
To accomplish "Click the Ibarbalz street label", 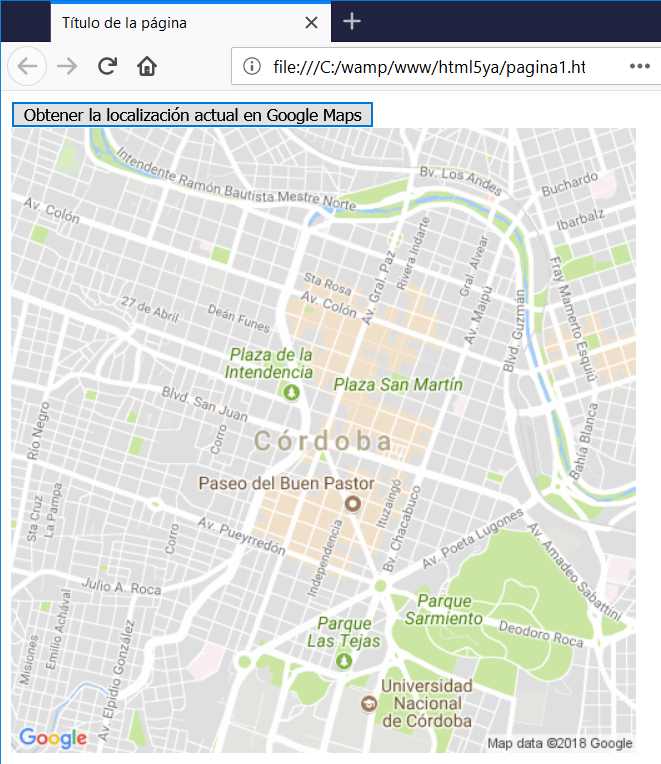I will tap(581, 220).
